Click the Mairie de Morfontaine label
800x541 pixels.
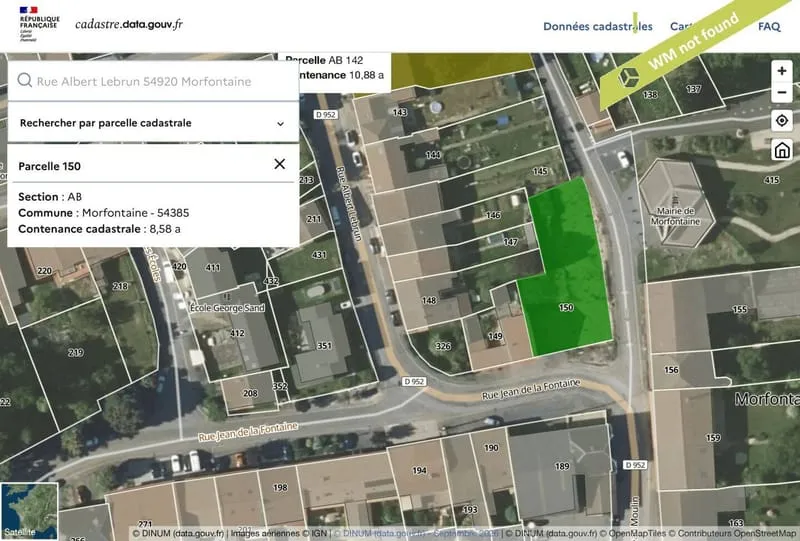click(675, 216)
